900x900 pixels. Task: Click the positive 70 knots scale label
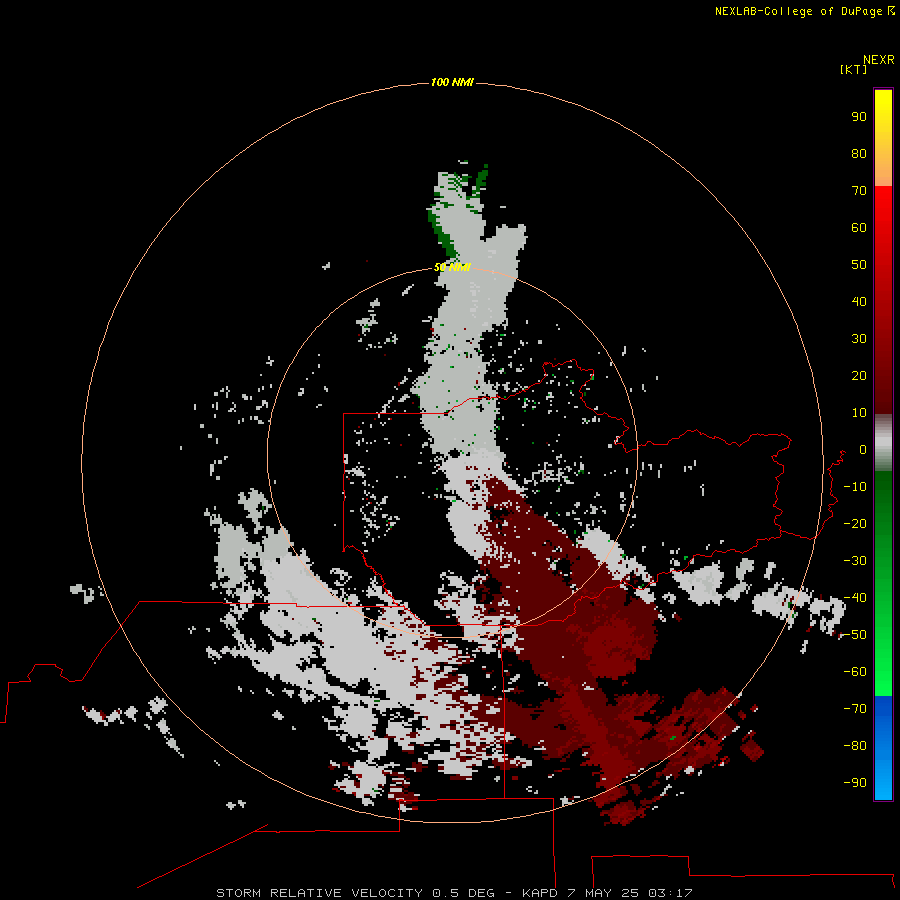pos(859,191)
